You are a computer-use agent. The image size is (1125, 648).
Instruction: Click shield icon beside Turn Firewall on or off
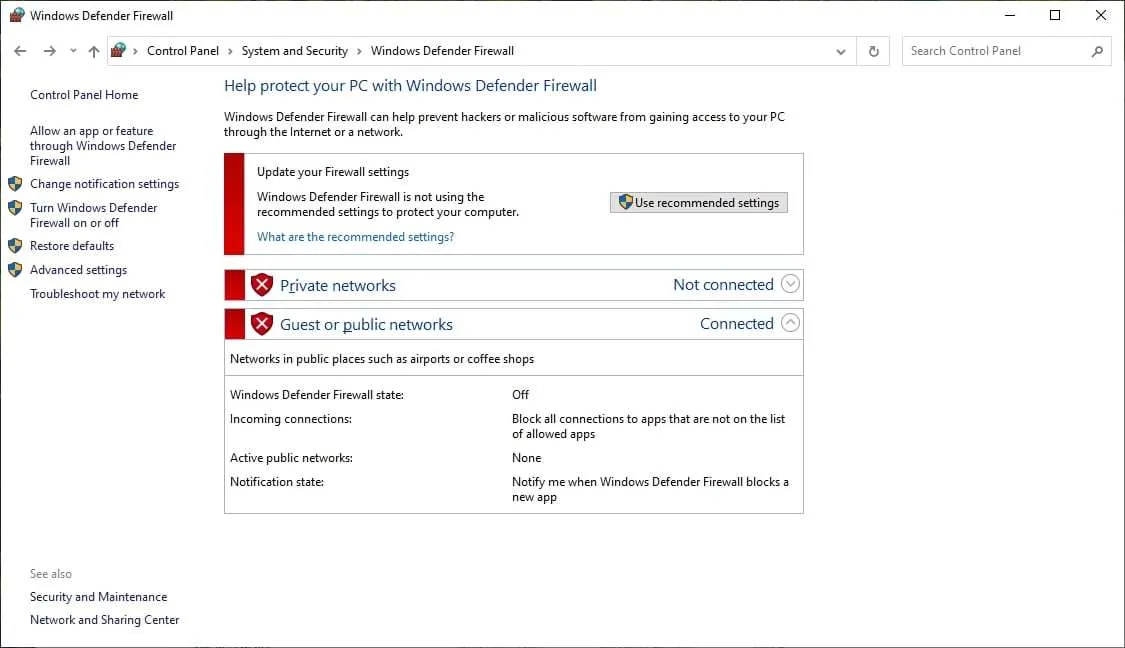point(15,208)
